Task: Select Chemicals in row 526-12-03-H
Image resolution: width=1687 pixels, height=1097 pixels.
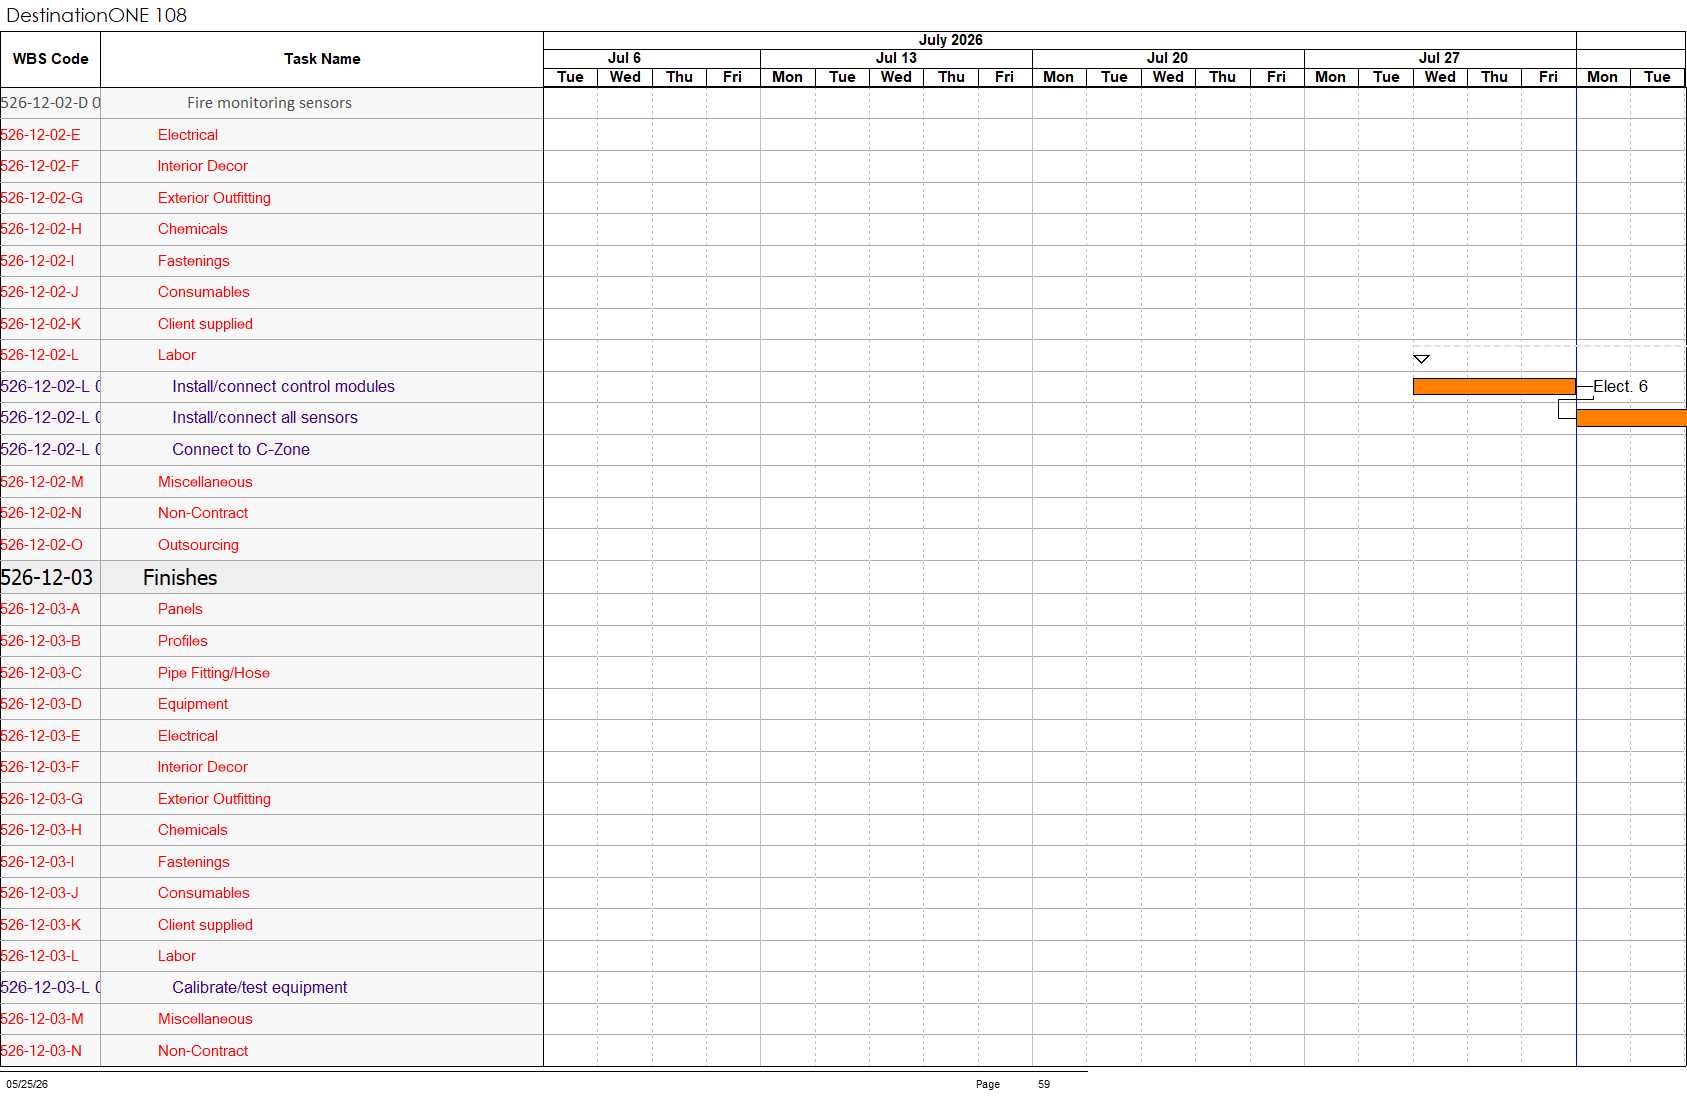Action: coord(192,830)
